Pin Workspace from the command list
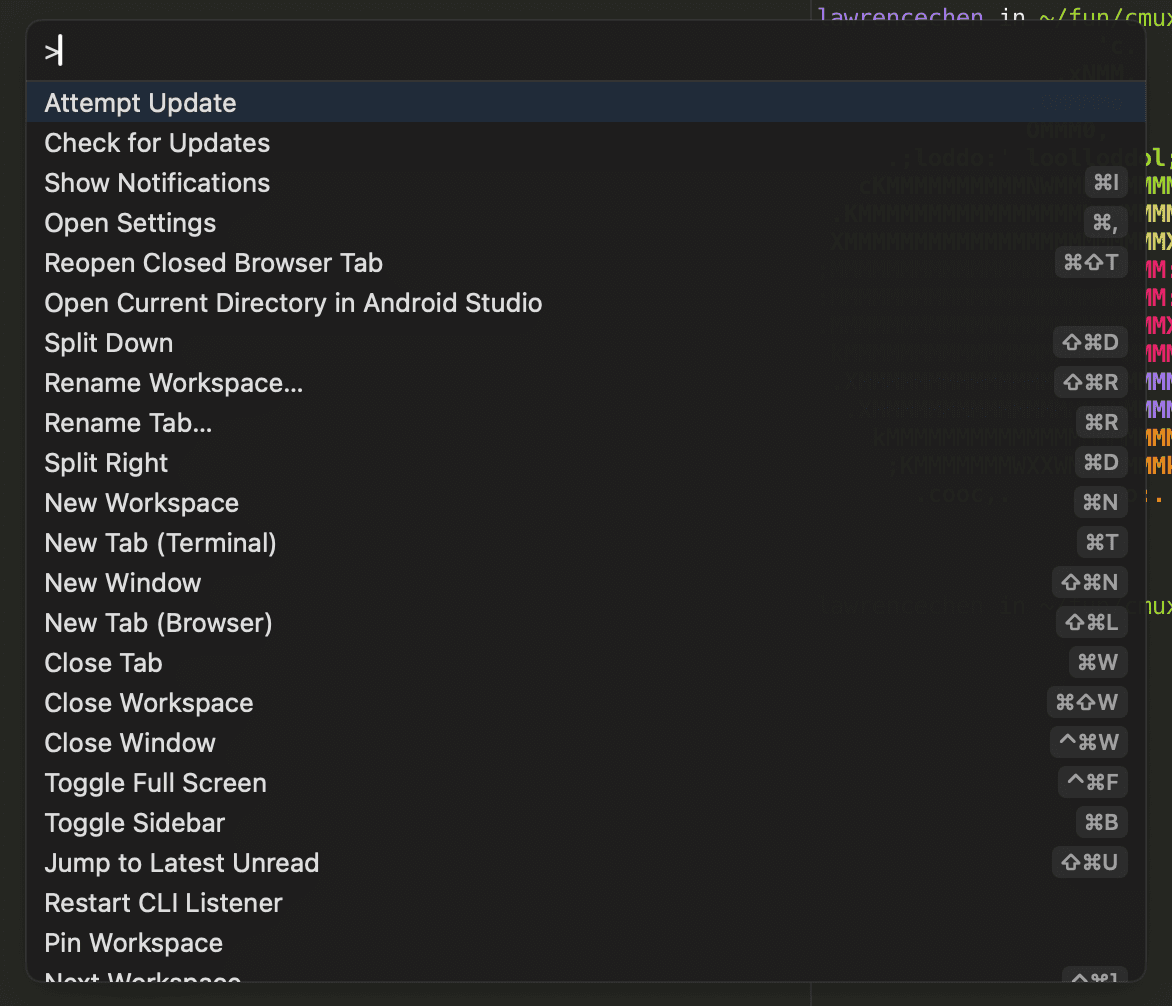This screenshot has width=1172, height=1006. (x=133, y=943)
